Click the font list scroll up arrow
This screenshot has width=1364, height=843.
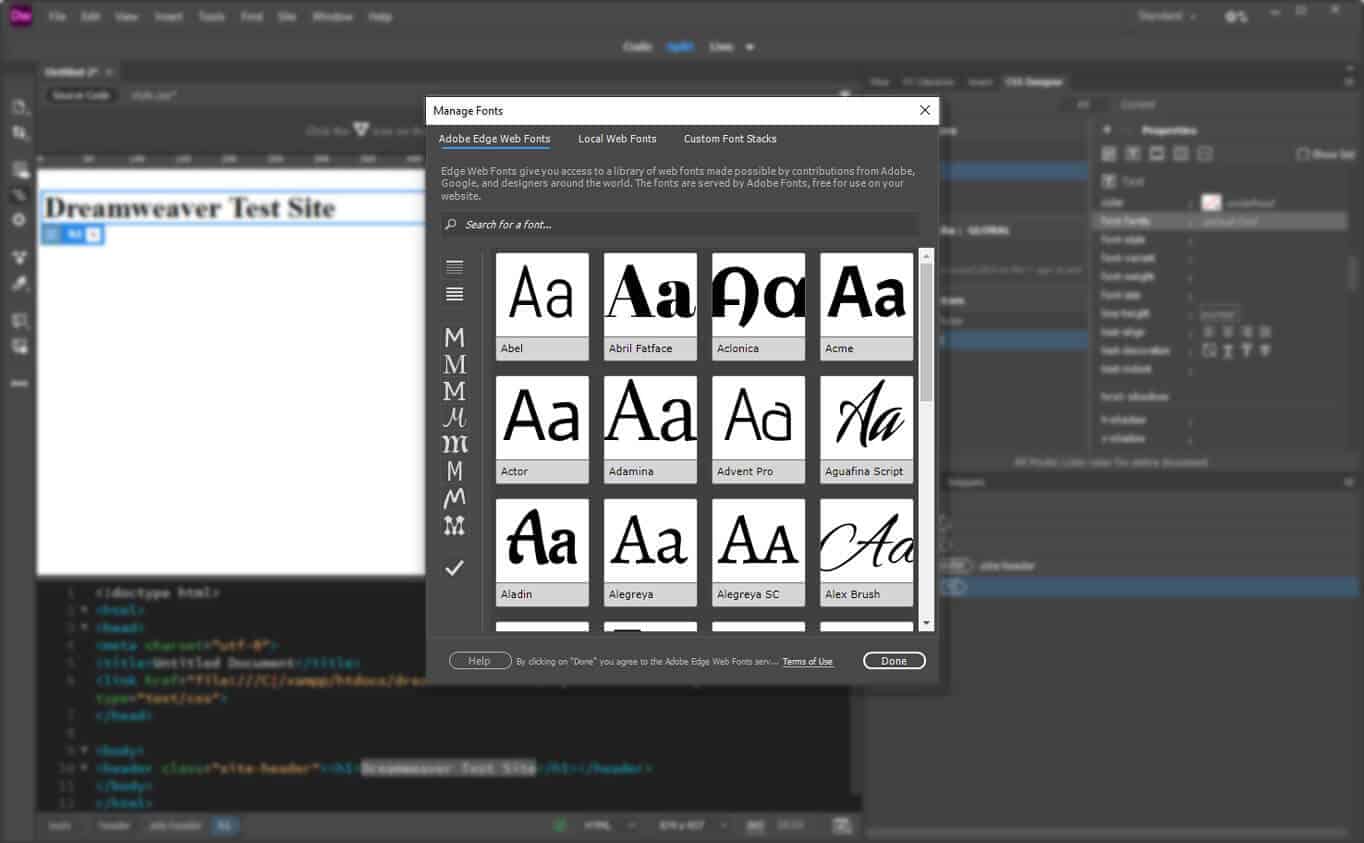(926, 256)
